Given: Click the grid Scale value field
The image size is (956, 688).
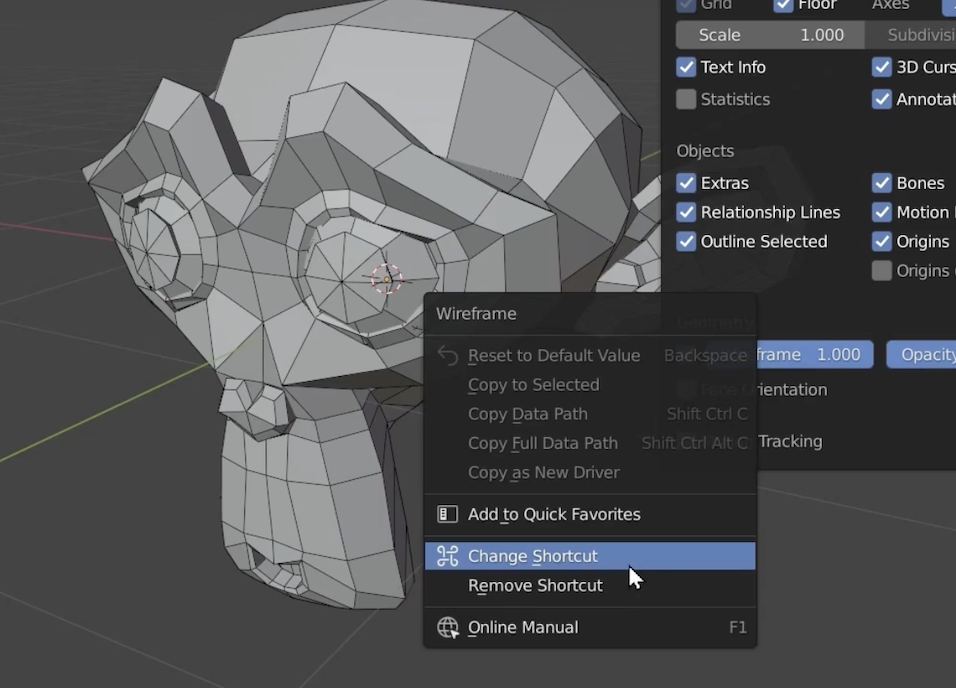Looking at the screenshot, I should [771, 35].
